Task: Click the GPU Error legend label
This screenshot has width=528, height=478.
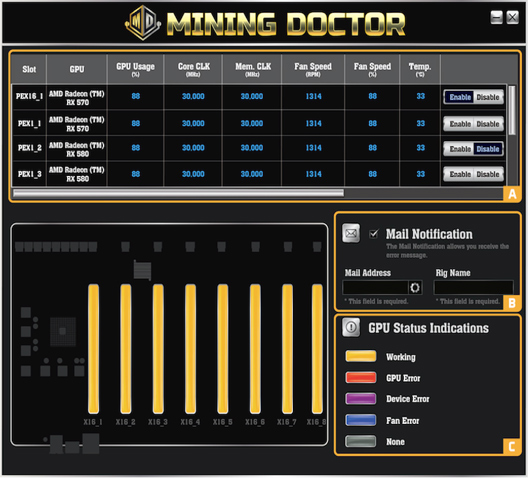Action: coord(403,378)
